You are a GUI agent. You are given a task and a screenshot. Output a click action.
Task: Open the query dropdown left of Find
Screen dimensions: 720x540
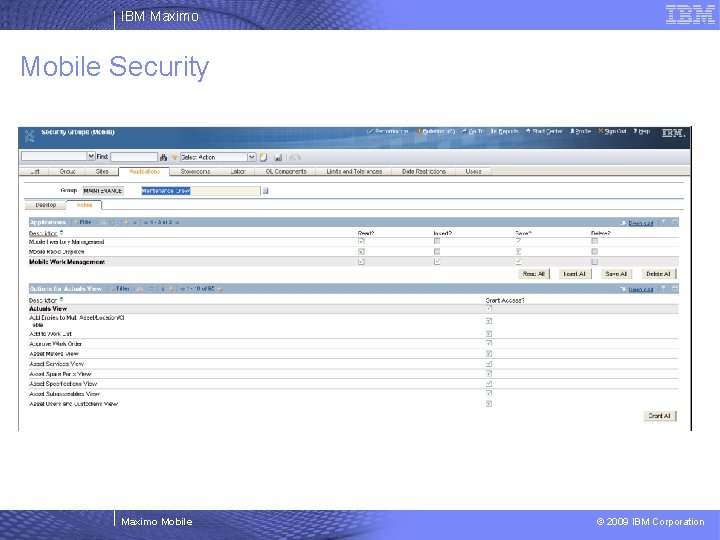[x=91, y=157]
